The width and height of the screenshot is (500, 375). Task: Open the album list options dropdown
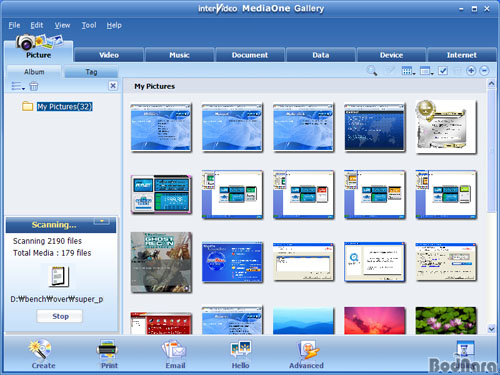[18, 86]
